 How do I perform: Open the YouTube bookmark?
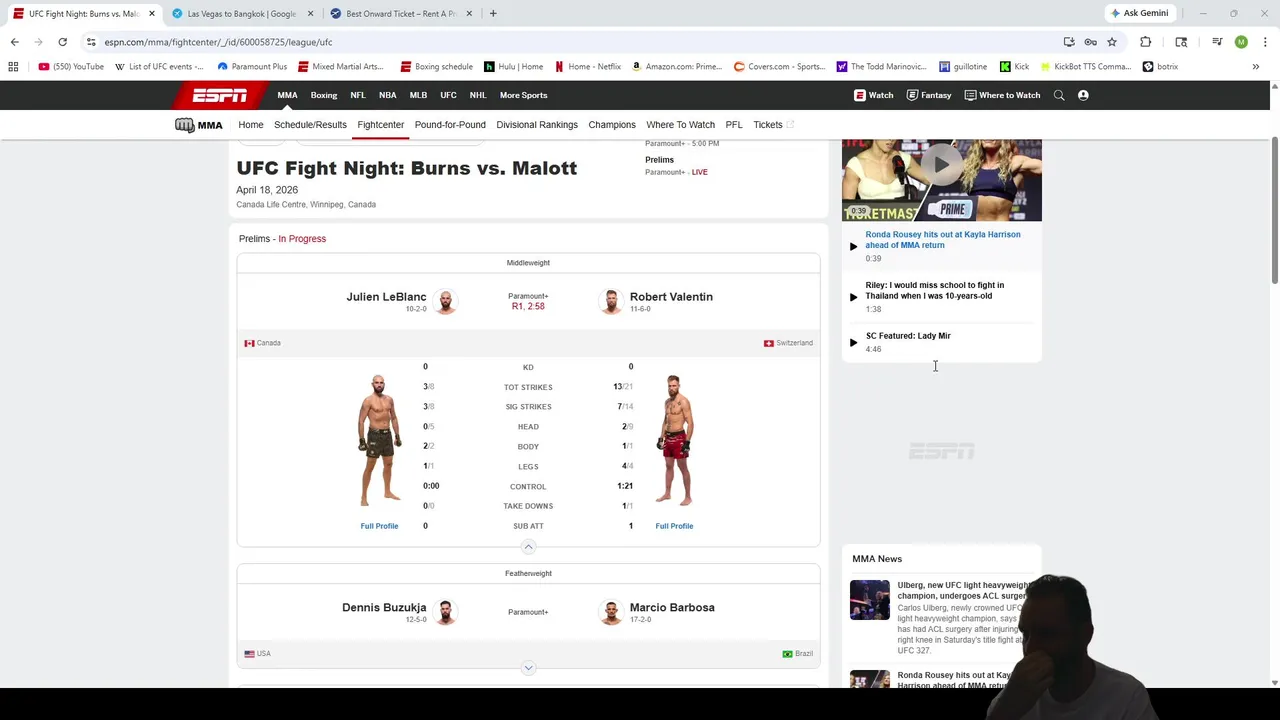(71, 67)
